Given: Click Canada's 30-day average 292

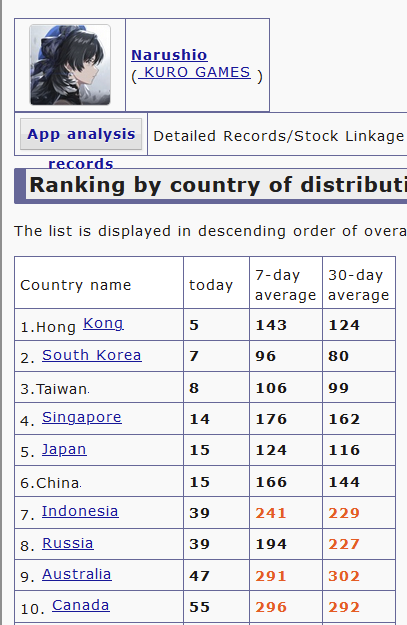Looking at the screenshot, I should click(344, 607).
